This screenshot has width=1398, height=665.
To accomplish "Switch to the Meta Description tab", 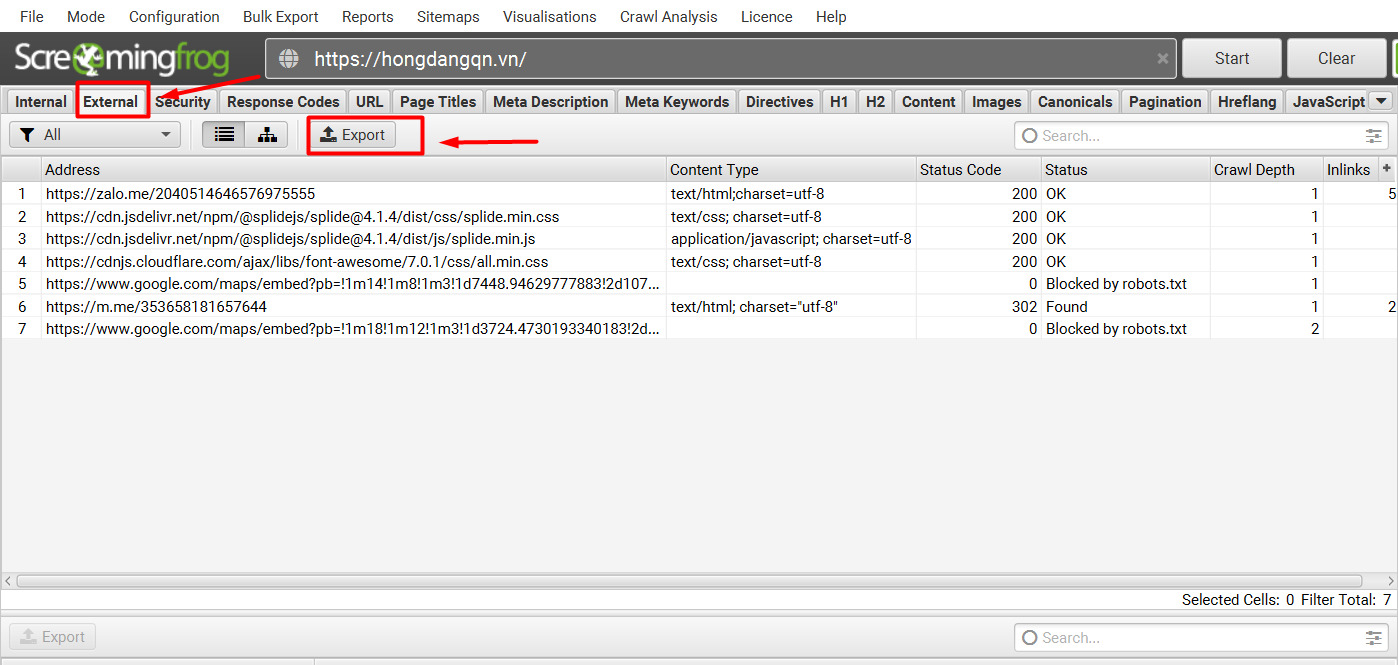I will pos(551,102).
